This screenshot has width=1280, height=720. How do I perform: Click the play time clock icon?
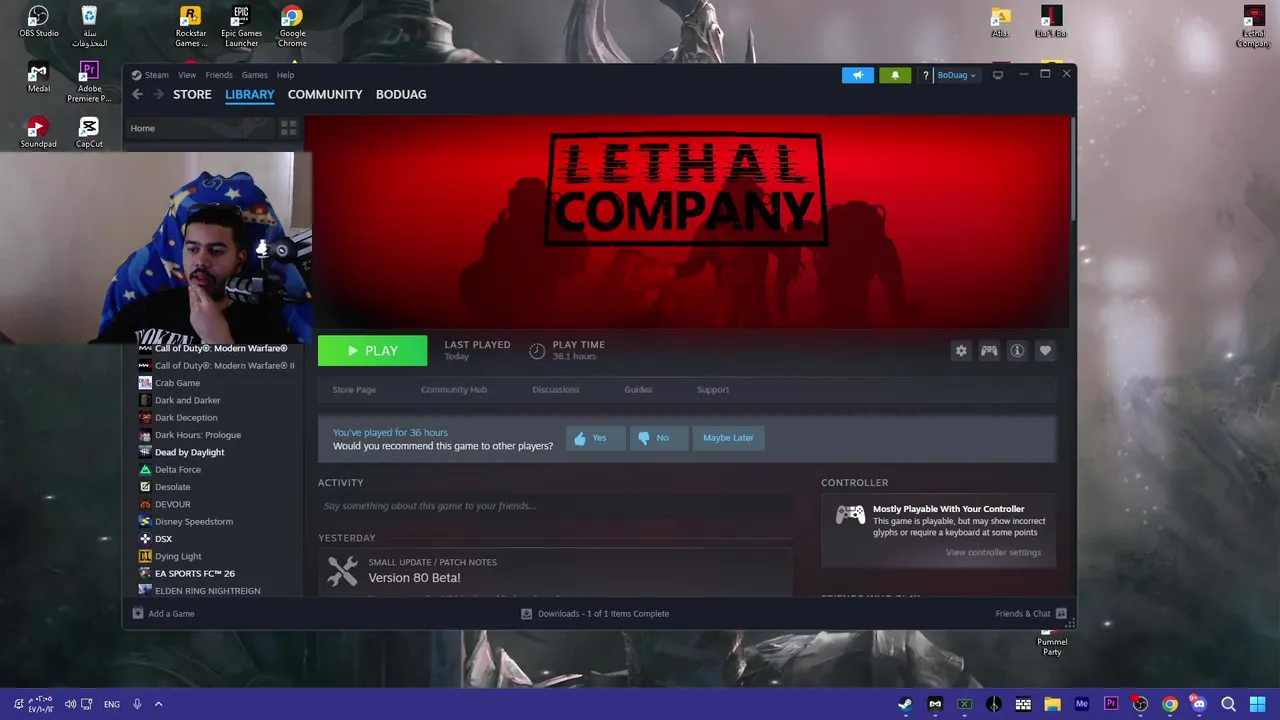[x=537, y=350]
